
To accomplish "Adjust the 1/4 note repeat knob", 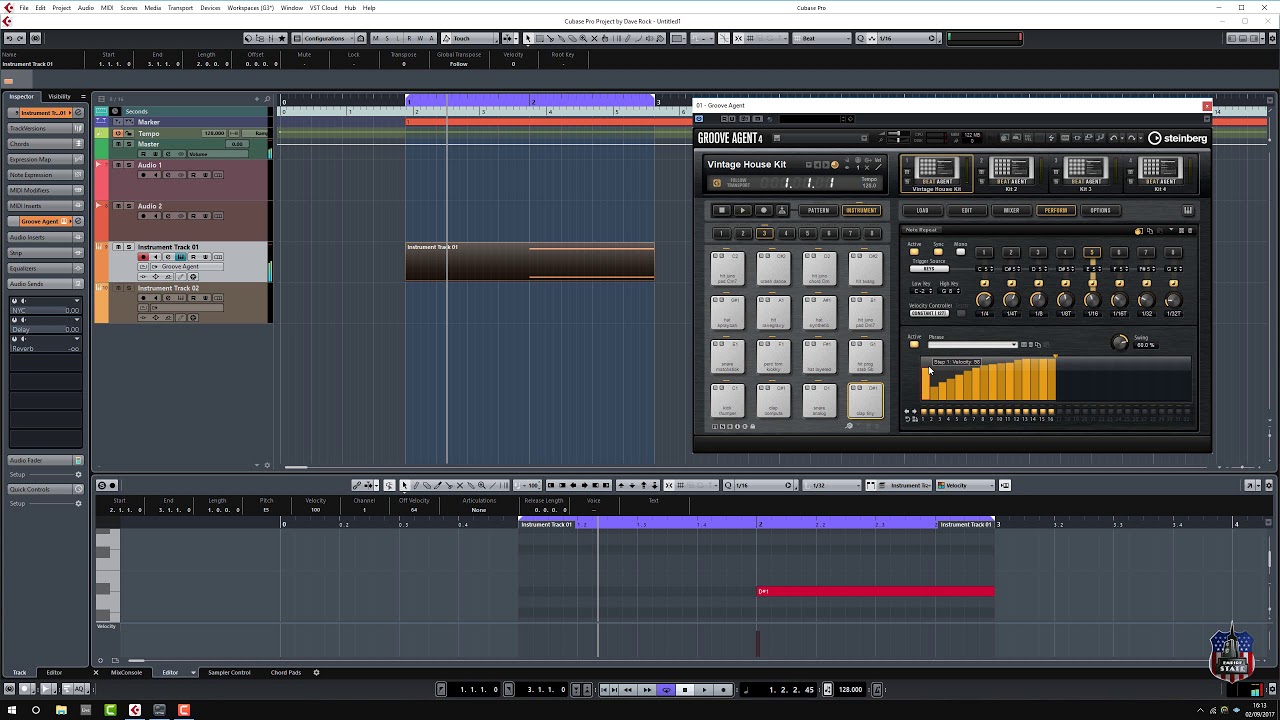I will 984,300.
